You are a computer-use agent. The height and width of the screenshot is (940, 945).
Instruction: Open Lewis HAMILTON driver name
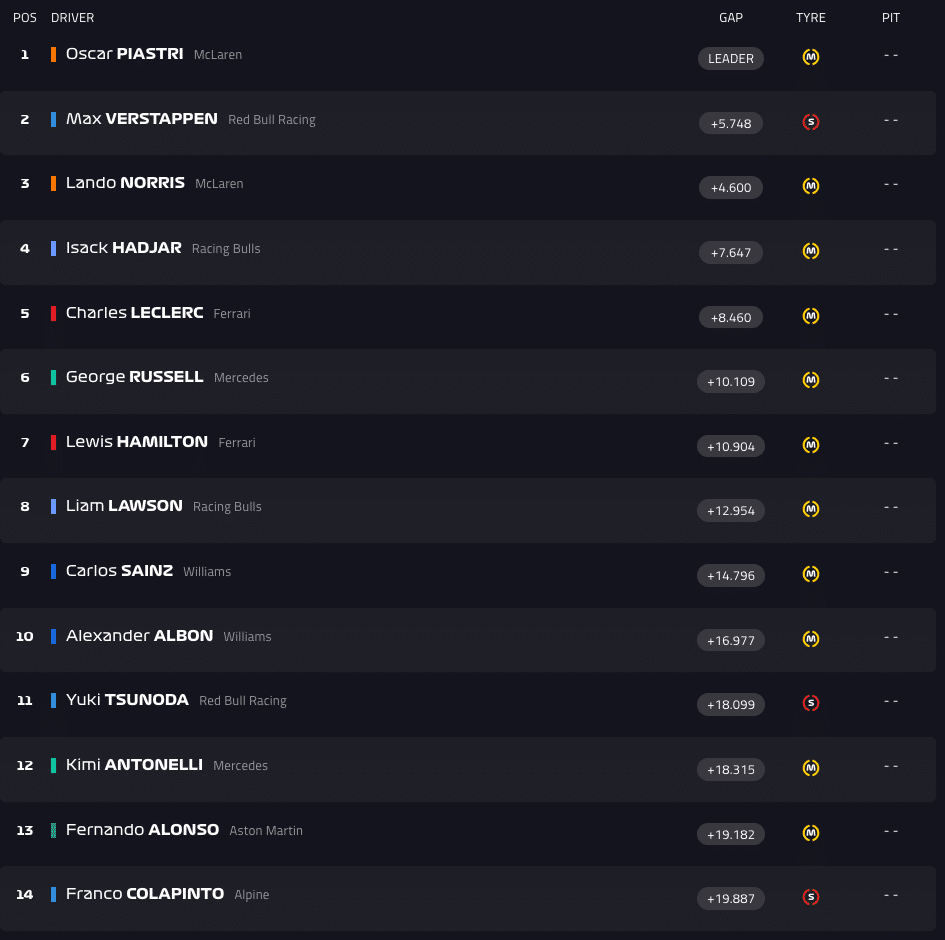click(x=137, y=442)
